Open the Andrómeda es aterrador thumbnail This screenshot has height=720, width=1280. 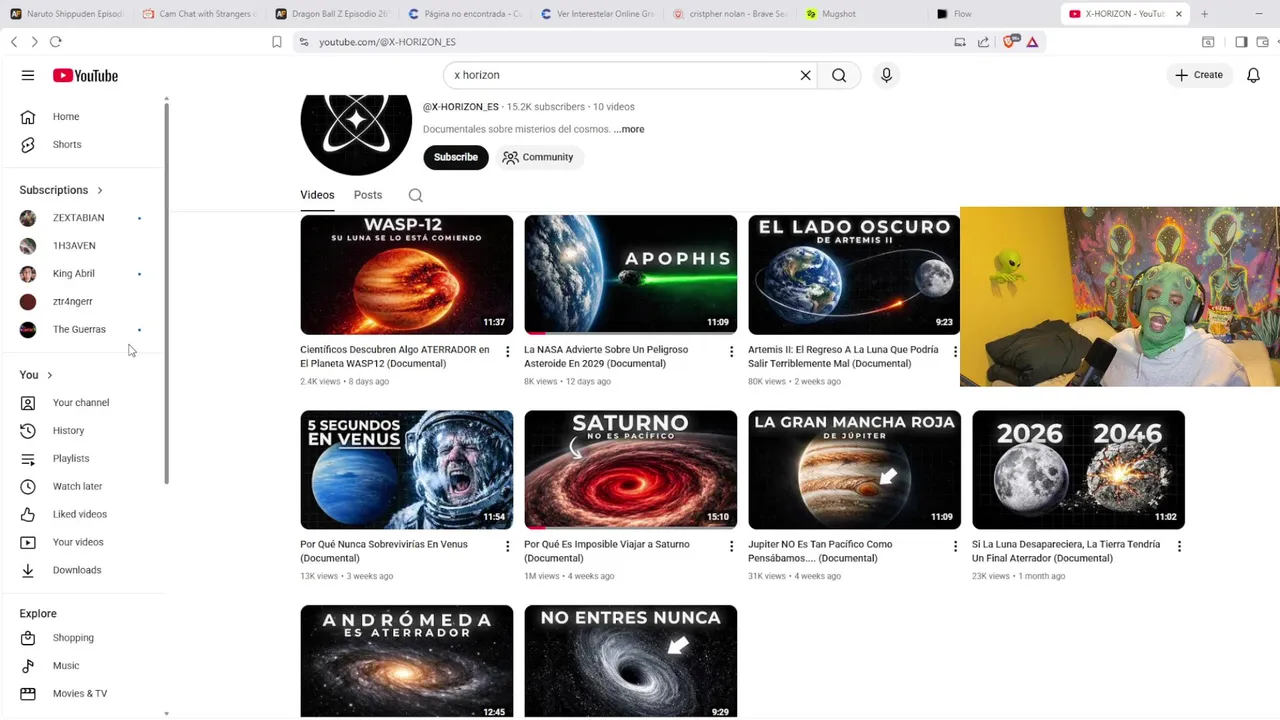(x=407, y=661)
